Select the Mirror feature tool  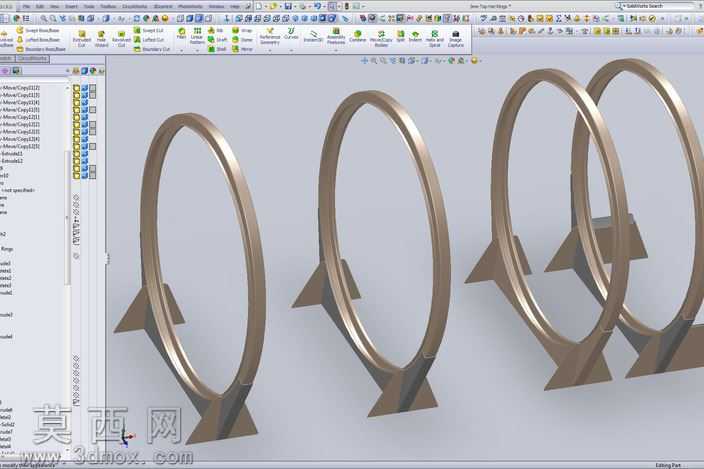242,49
